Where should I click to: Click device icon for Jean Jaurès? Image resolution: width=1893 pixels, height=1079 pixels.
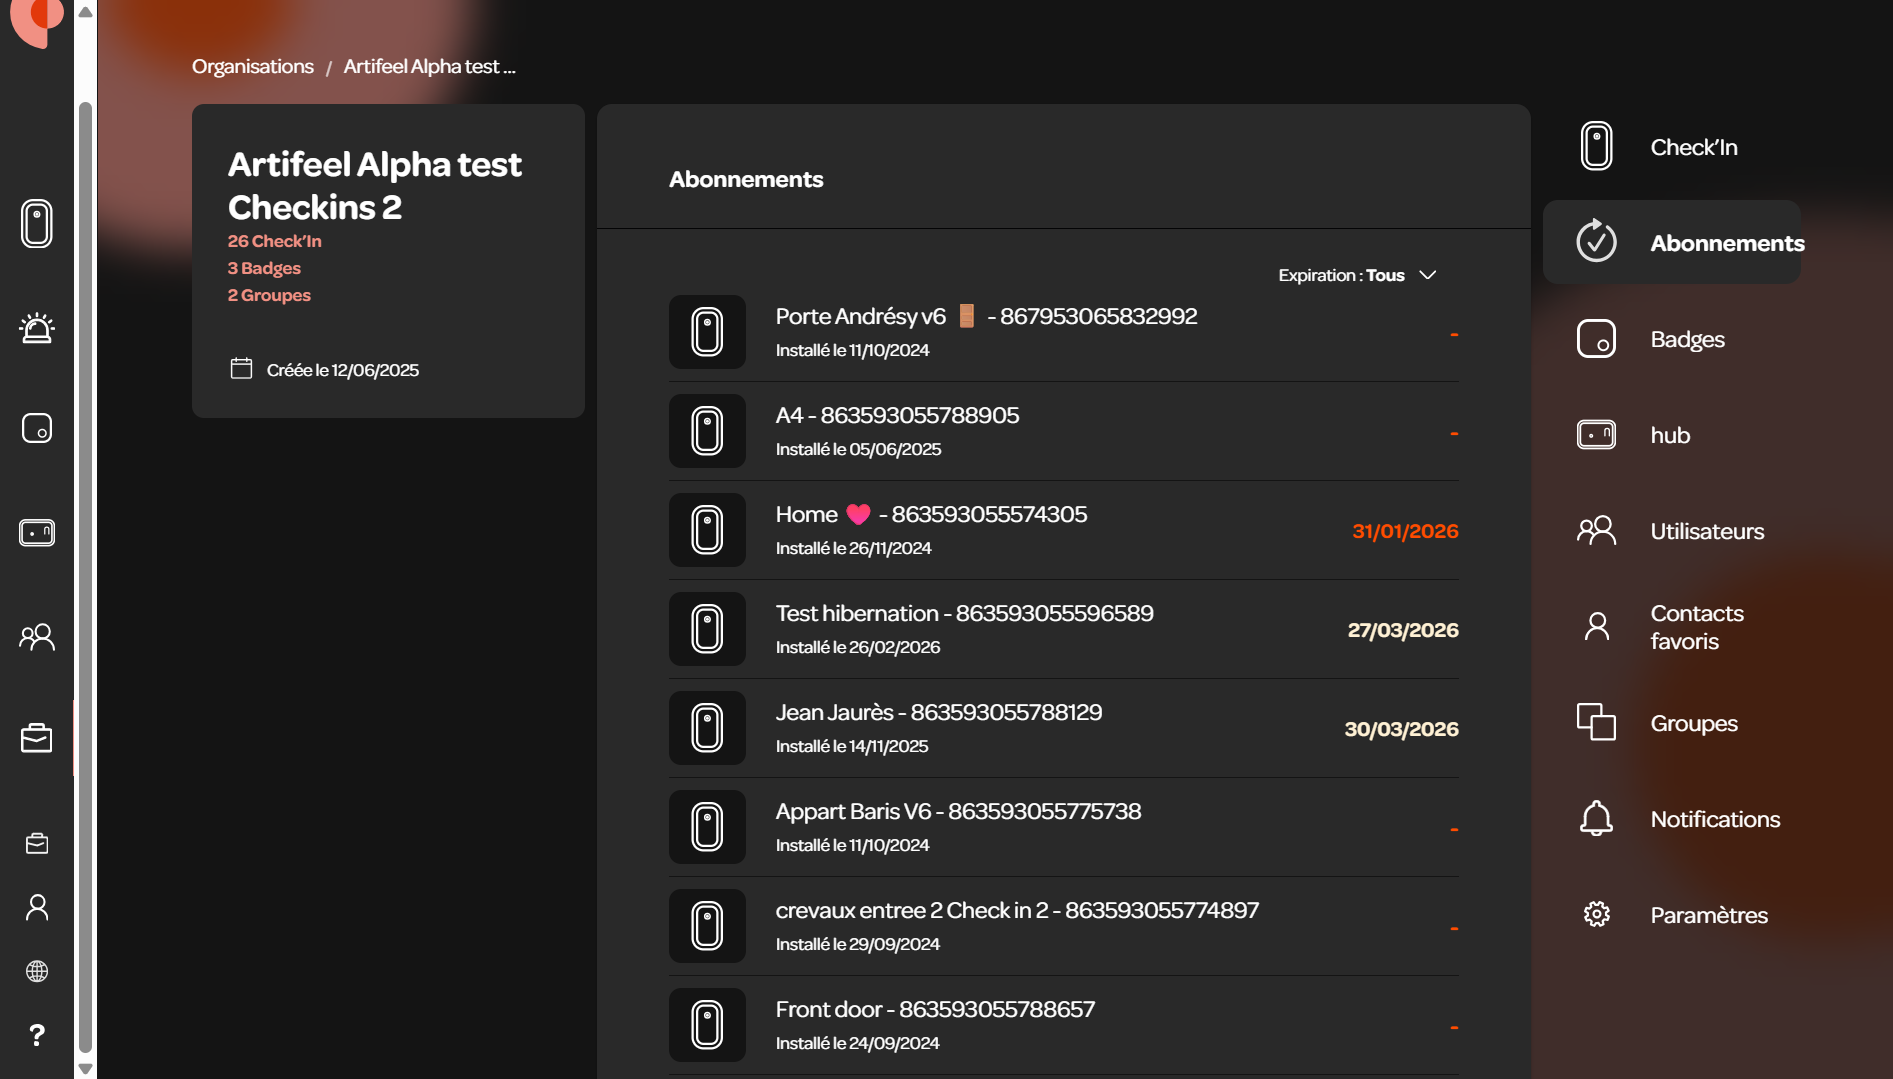point(707,728)
